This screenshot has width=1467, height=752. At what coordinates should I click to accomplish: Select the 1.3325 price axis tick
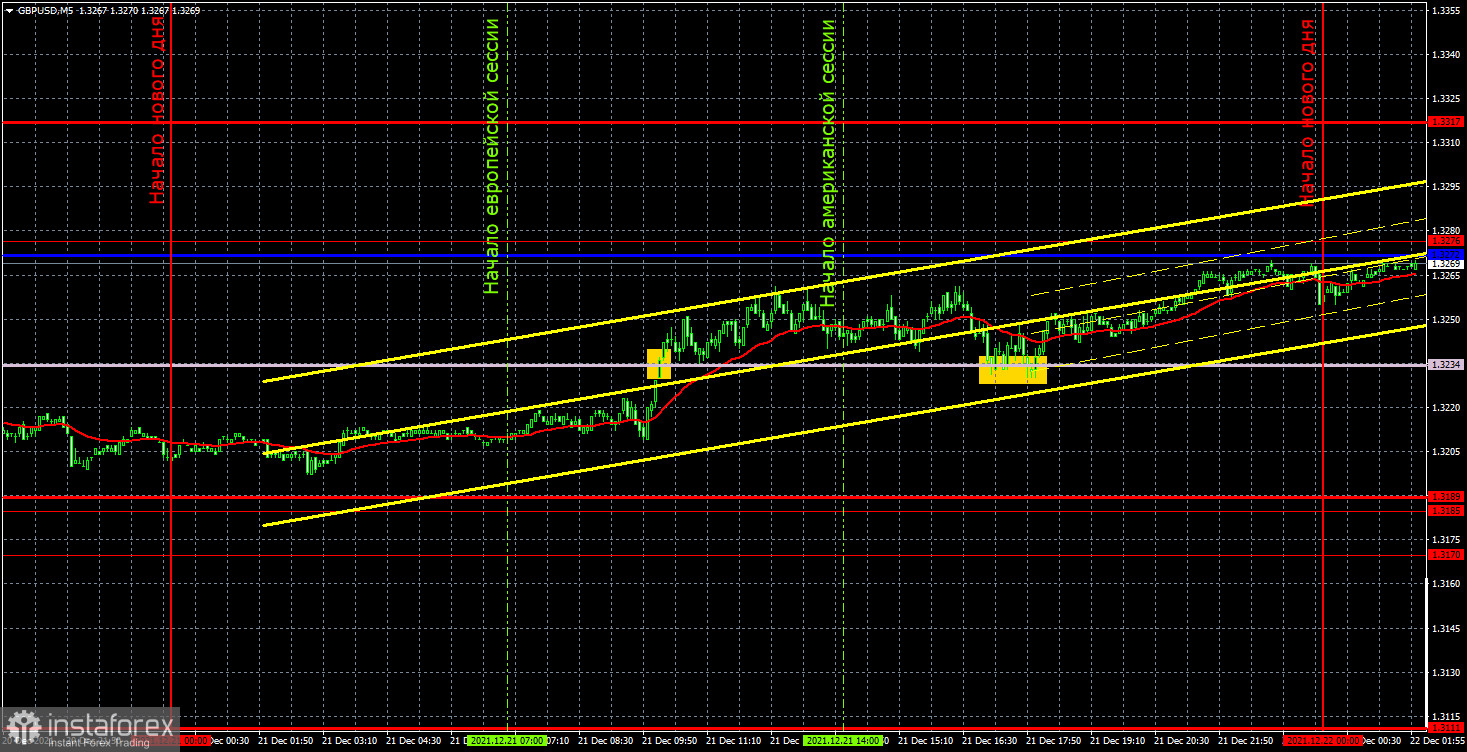click(x=1446, y=99)
